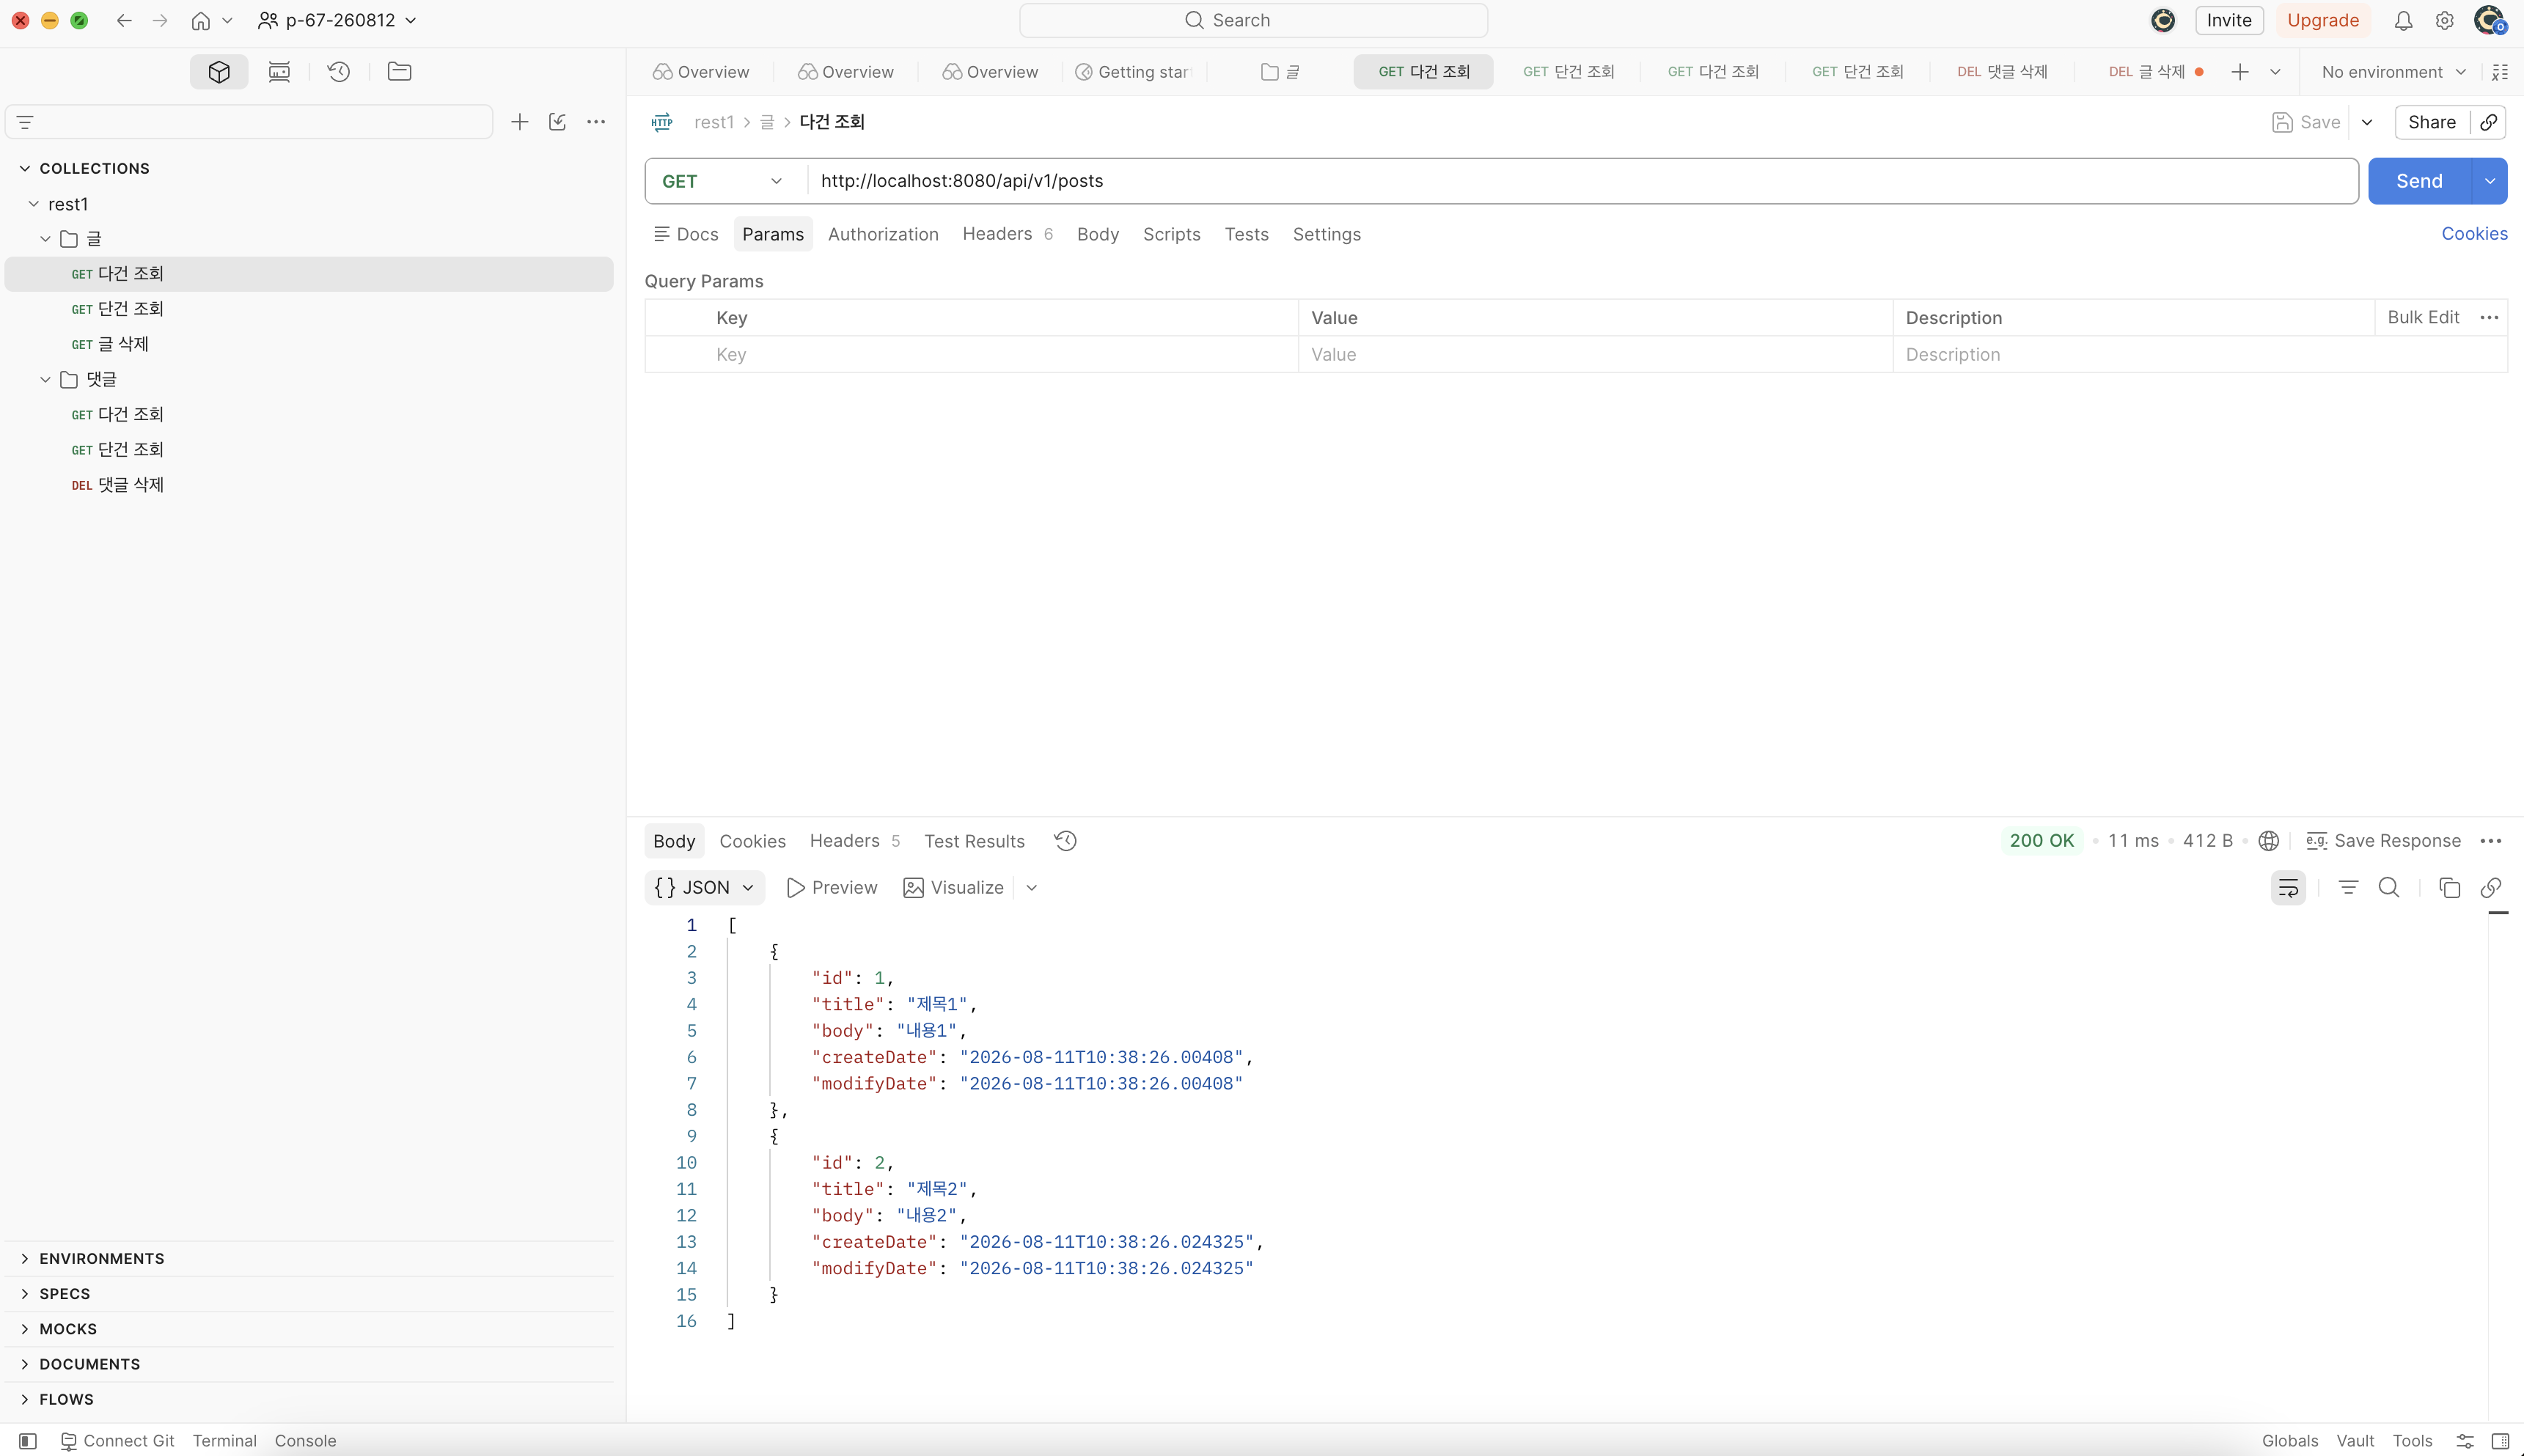
Task: Open the No environment selector
Action: coord(2394,72)
